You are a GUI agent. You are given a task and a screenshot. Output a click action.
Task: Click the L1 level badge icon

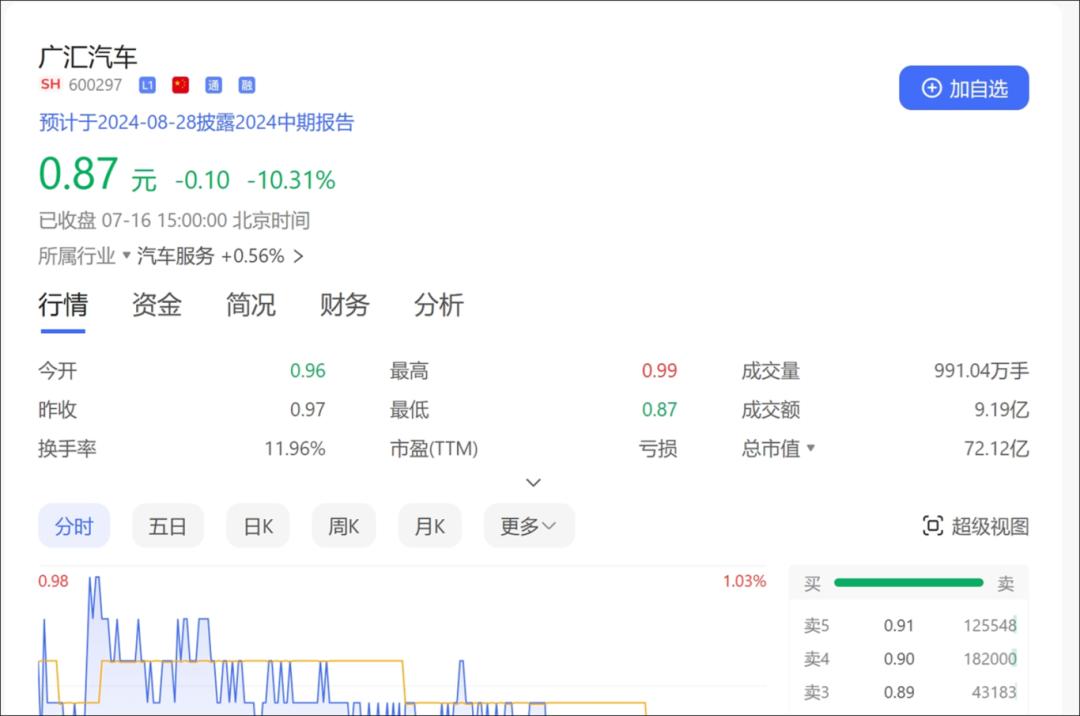[147, 85]
